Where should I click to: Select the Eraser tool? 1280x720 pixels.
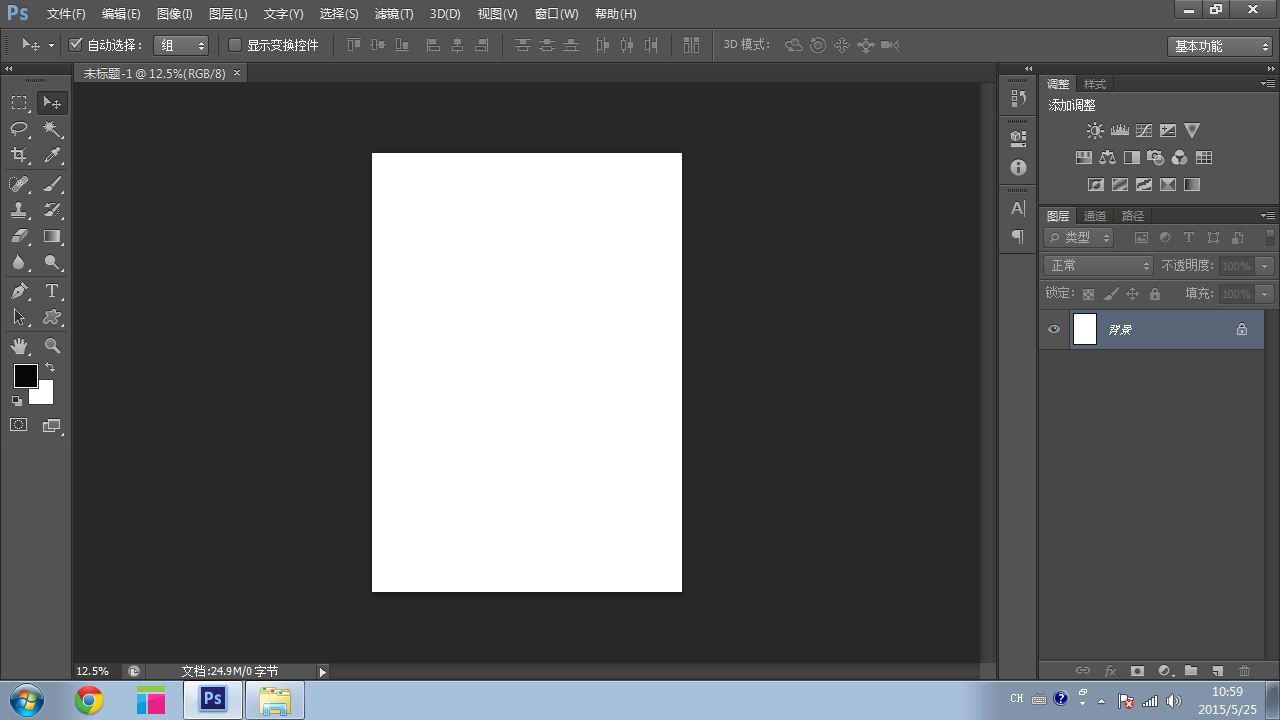19,237
